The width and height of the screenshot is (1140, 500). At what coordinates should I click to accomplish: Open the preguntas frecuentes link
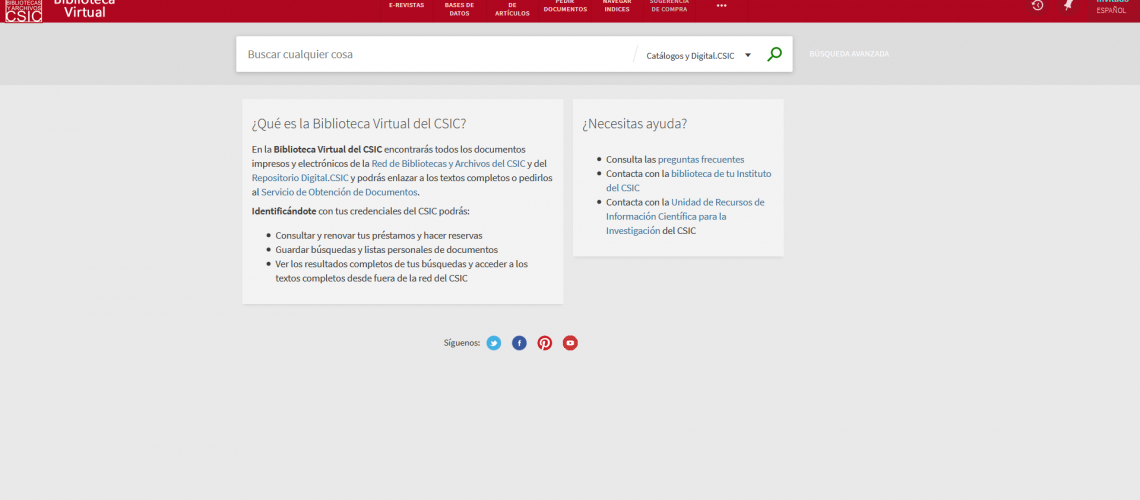(x=701, y=160)
